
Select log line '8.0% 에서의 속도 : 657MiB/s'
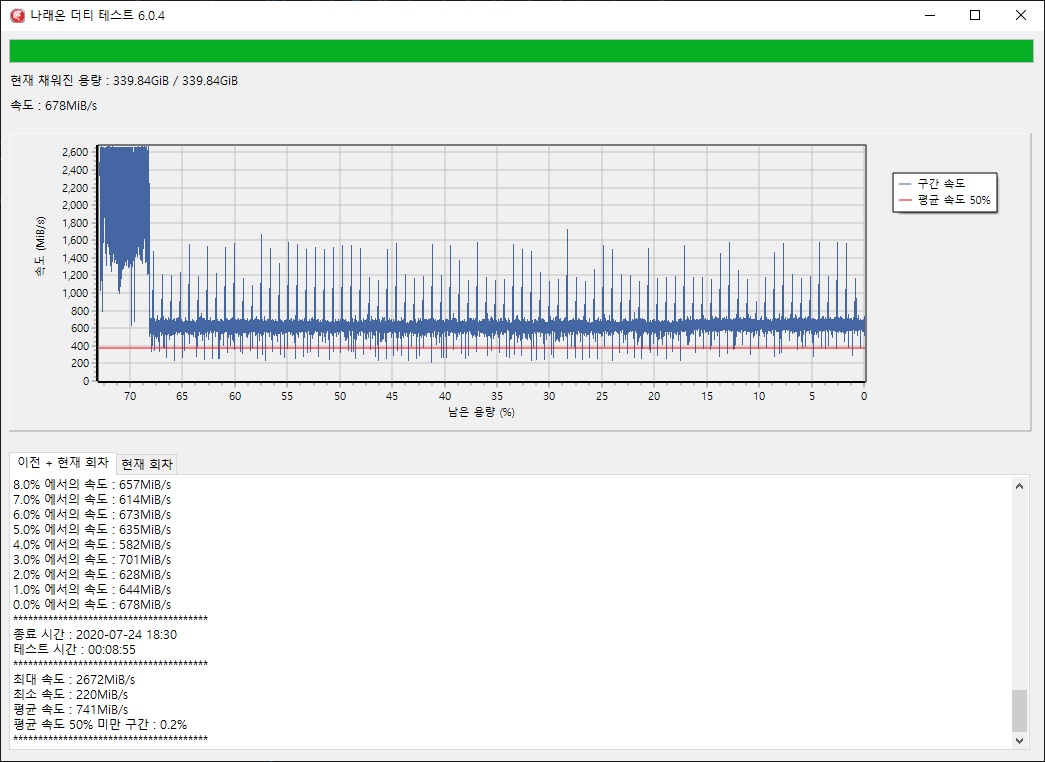click(92, 485)
